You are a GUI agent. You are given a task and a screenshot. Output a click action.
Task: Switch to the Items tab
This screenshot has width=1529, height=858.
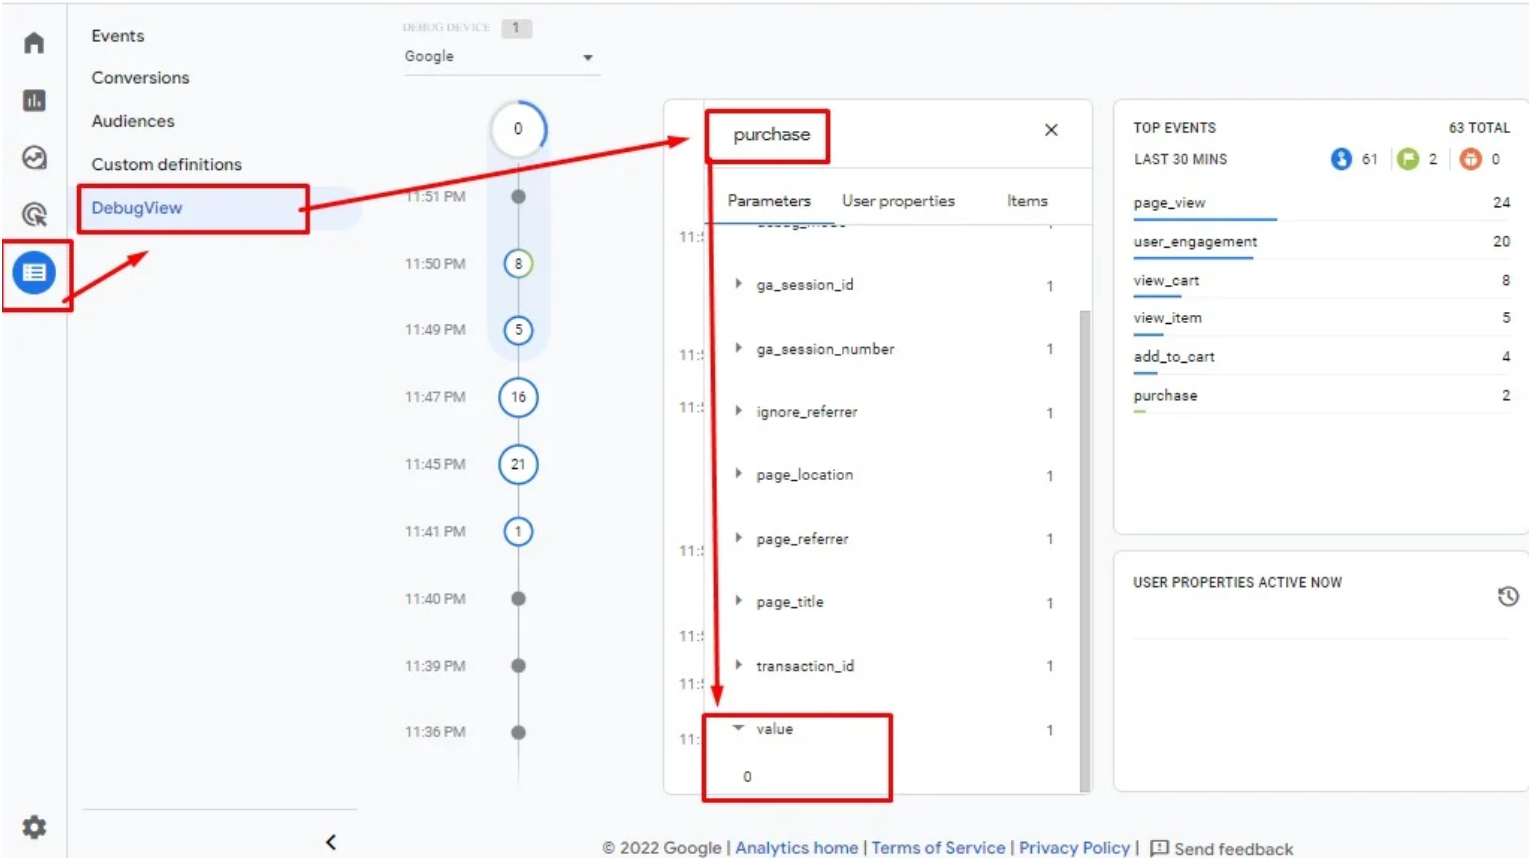tap(1026, 201)
